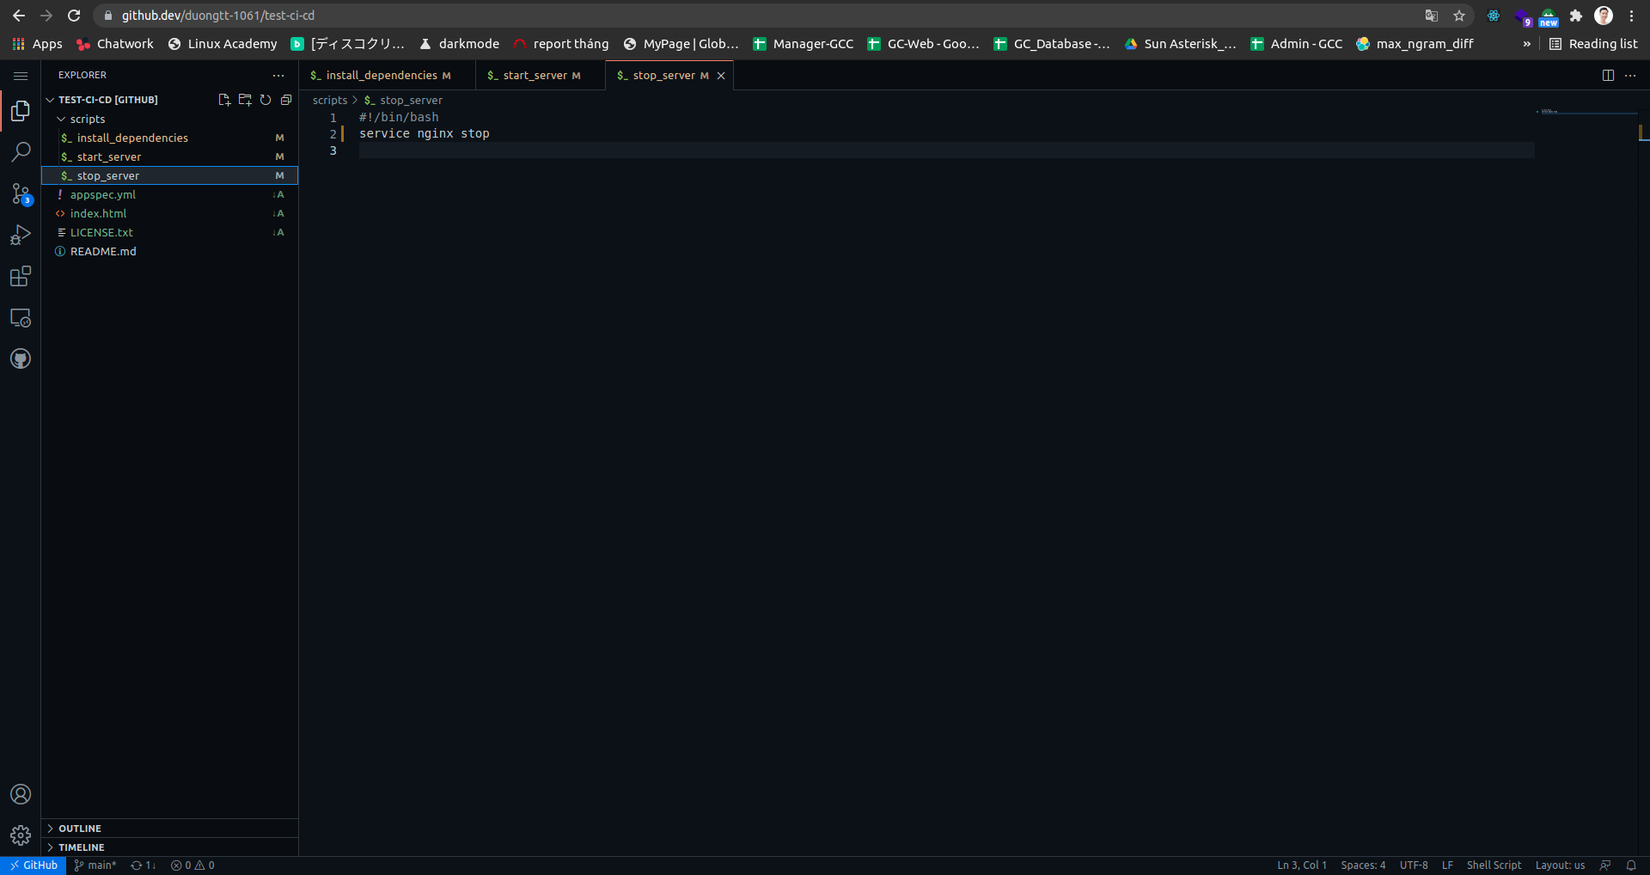Open the Chatwork bookmark

(x=115, y=44)
